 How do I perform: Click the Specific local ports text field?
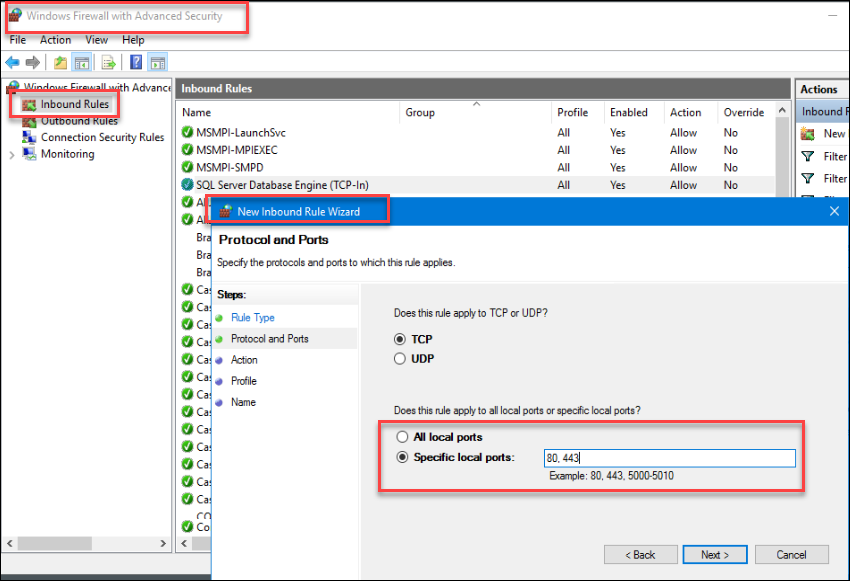(x=669, y=458)
